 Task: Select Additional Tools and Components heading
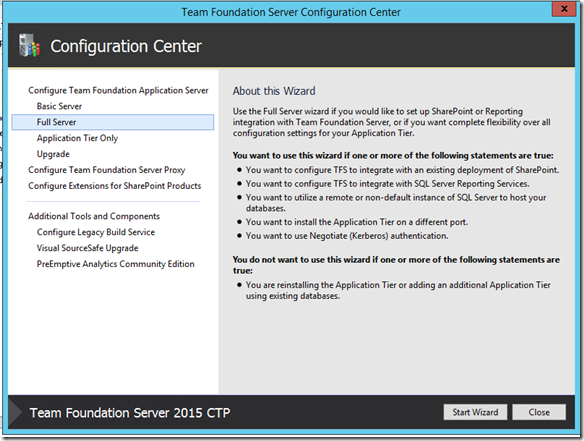94,216
